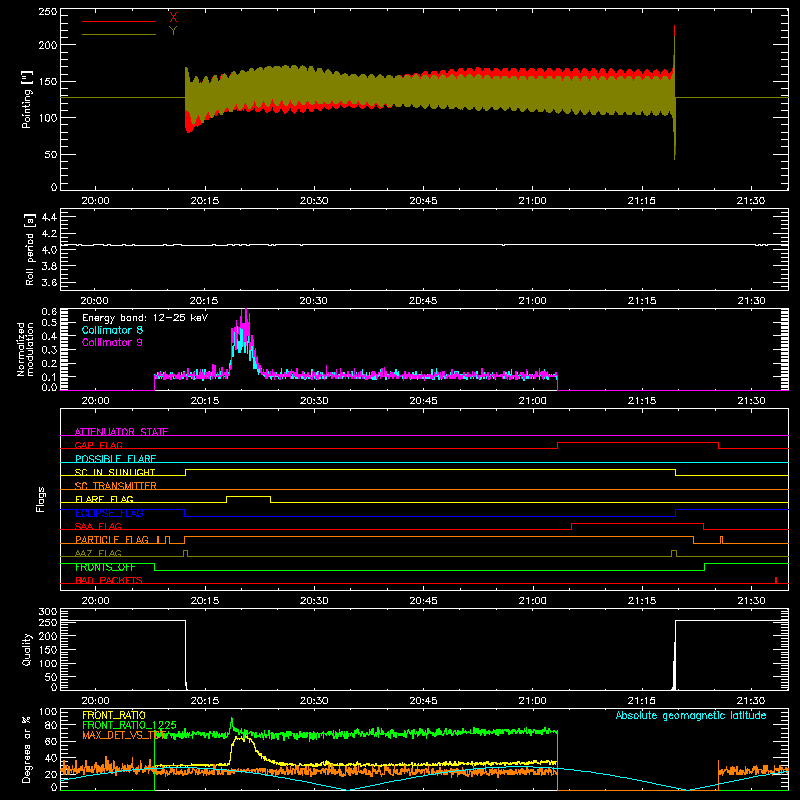The width and height of the screenshot is (800, 800).
Task: Click the 'Energy band: 12-25 keV' annotation
Action: pos(145,318)
